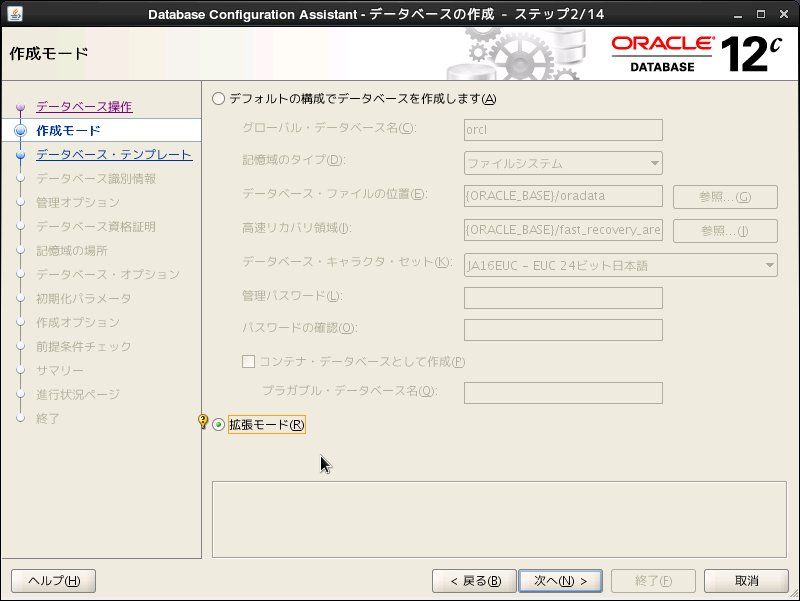The height and width of the screenshot is (601, 800).
Task: Close the Database Configuration Assistant window
Action: point(784,14)
